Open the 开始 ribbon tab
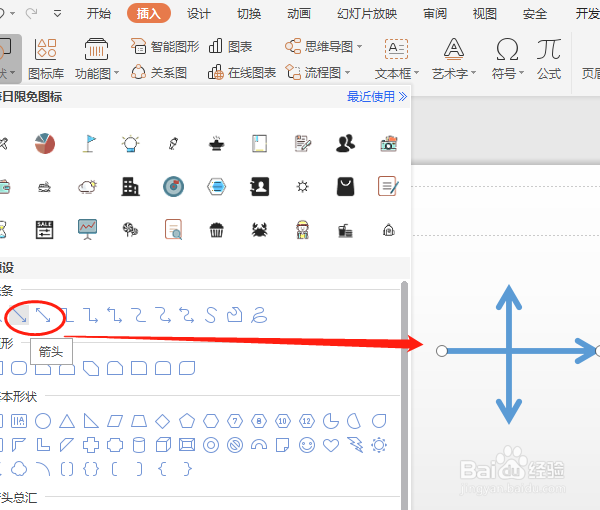The width and height of the screenshot is (600, 510). 98,14
